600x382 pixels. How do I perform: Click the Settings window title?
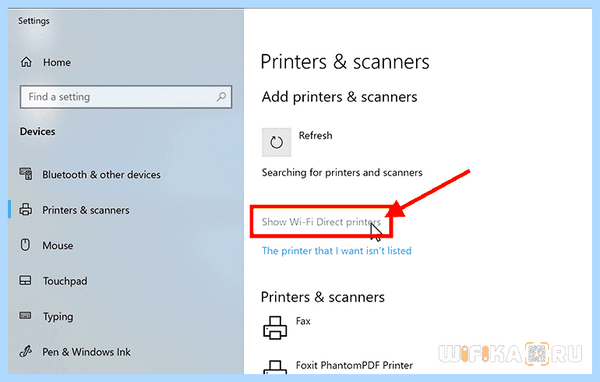pos(34,21)
